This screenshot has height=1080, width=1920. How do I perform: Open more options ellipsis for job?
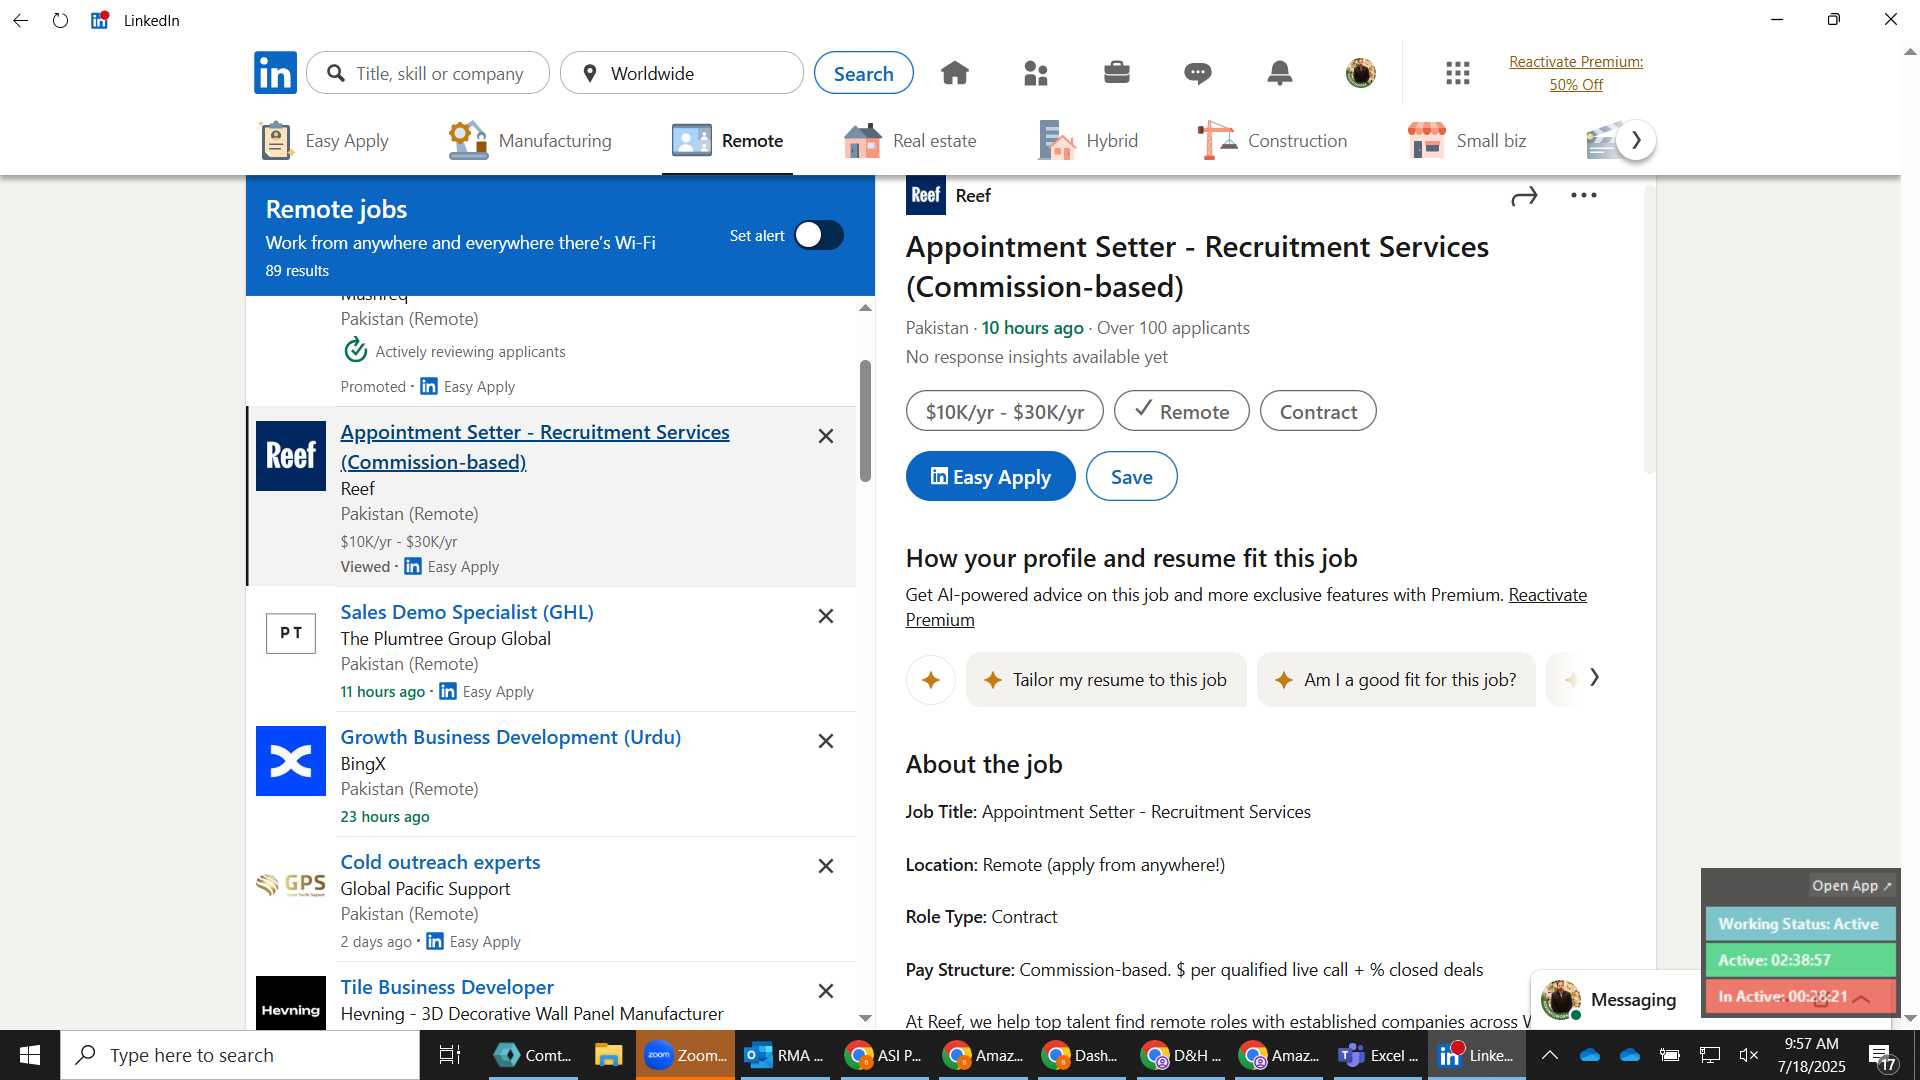[x=1584, y=196]
